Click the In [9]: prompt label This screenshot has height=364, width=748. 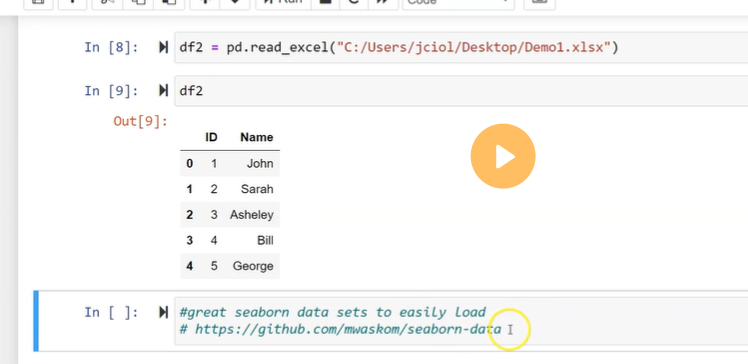tap(111, 90)
